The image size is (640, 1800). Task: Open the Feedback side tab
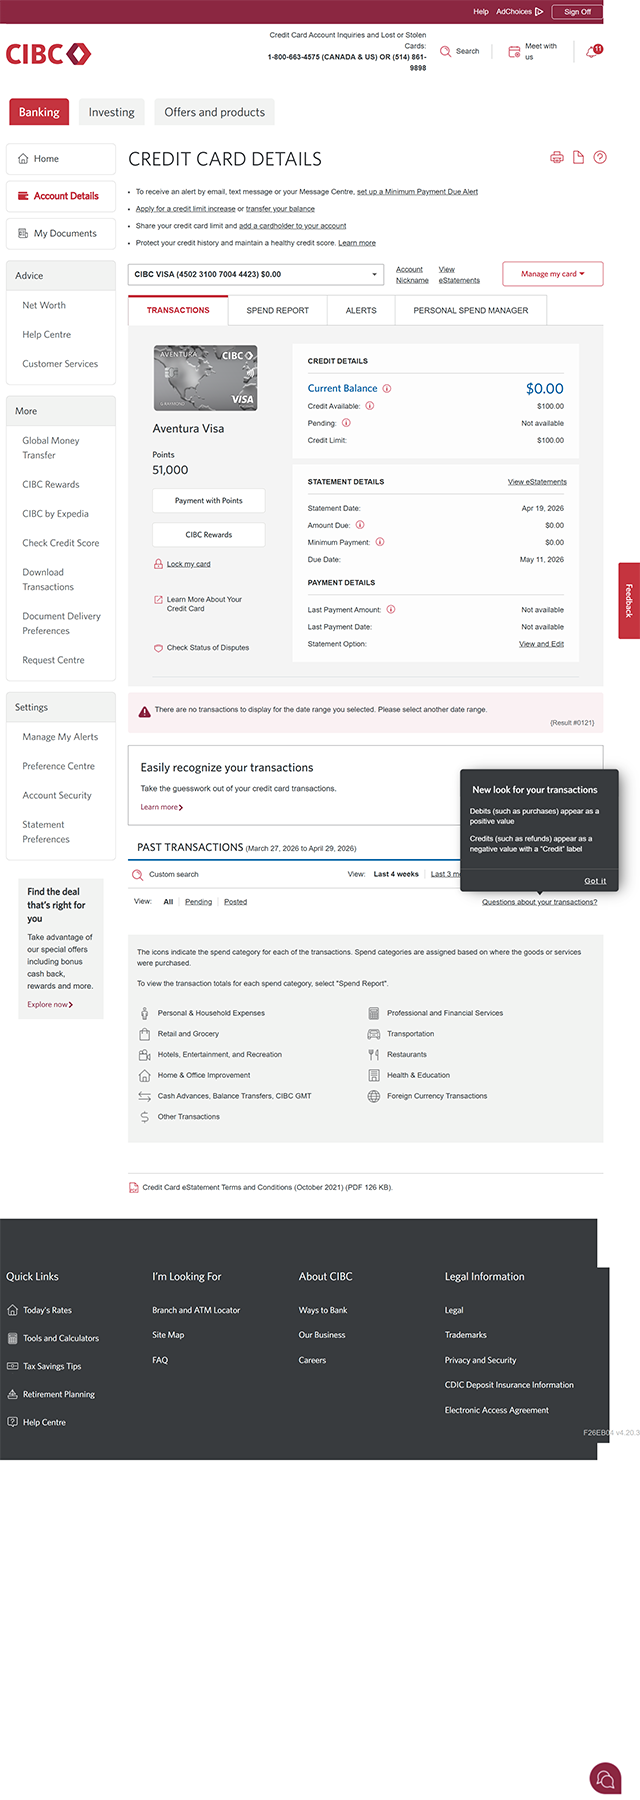pos(629,600)
